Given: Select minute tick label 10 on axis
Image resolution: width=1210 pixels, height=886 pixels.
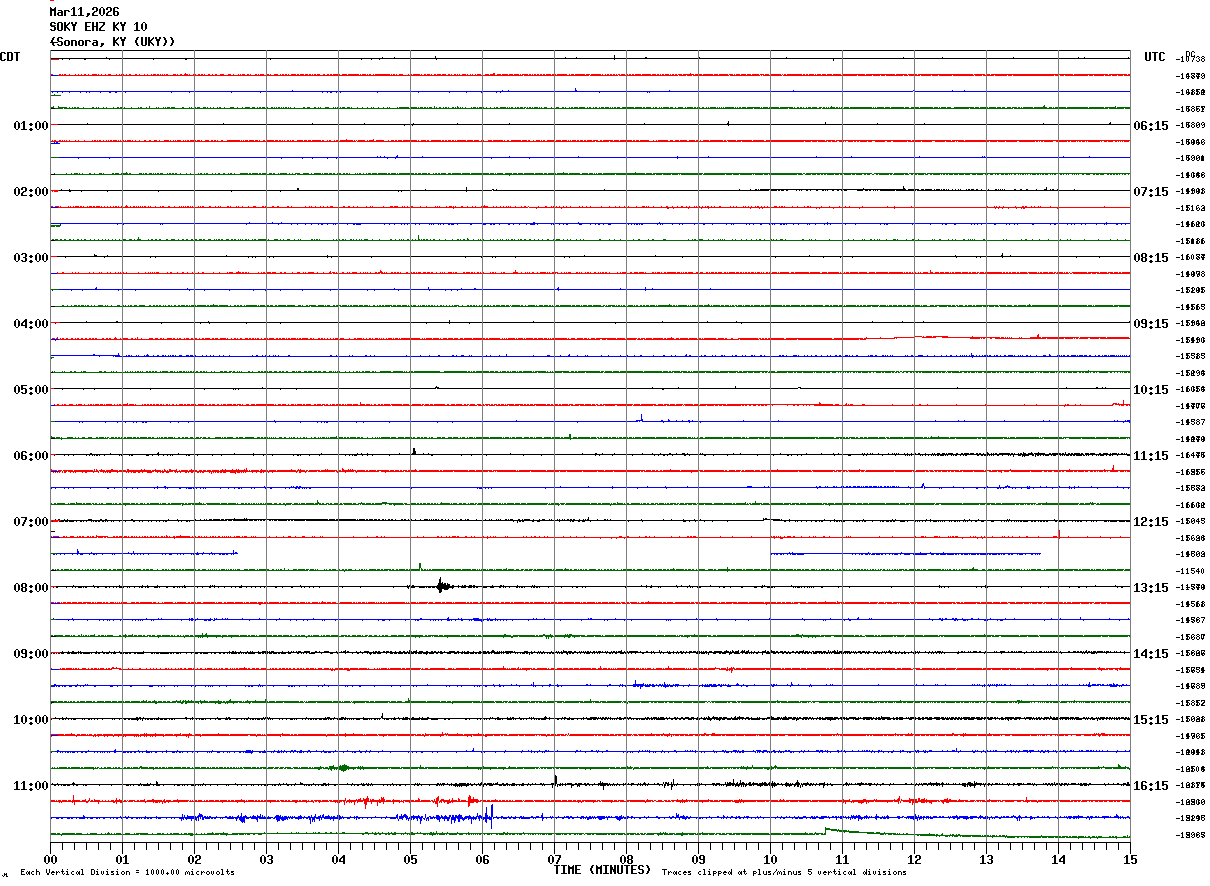Looking at the screenshot, I should [x=770, y=859].
